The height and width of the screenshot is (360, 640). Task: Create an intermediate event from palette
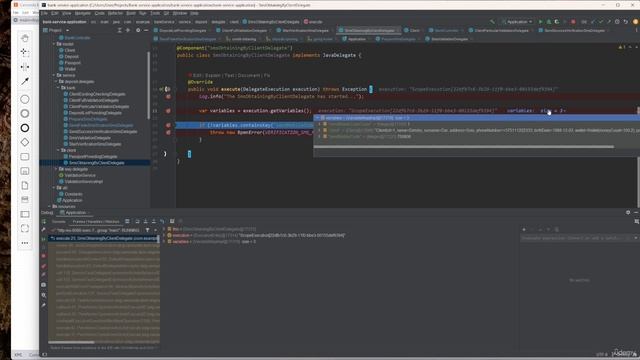point(25,113)
